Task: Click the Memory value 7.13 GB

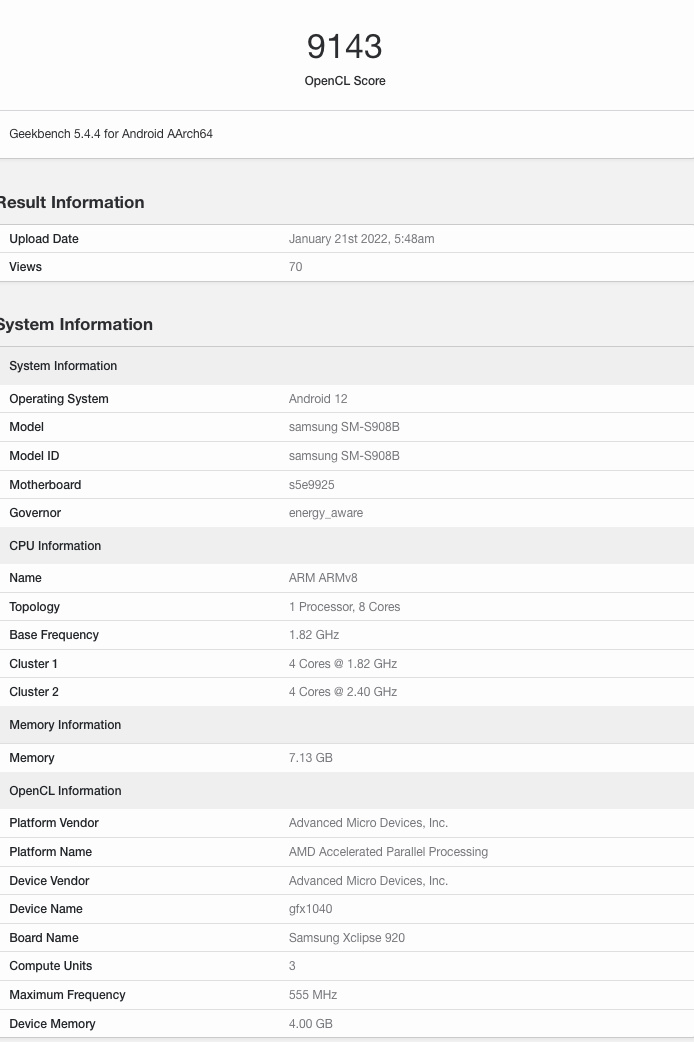Action: [310, 758]
